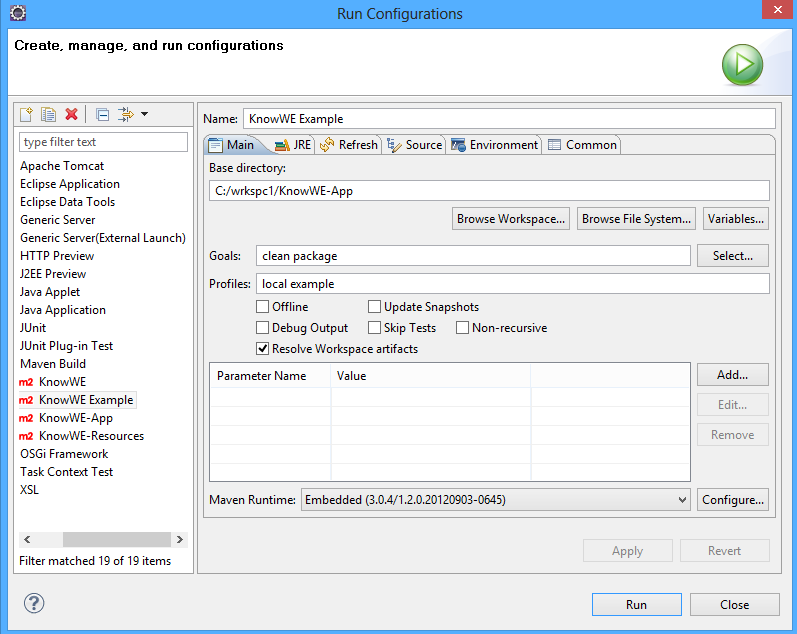Switch to the Main tab

click(x=232, y=145)
